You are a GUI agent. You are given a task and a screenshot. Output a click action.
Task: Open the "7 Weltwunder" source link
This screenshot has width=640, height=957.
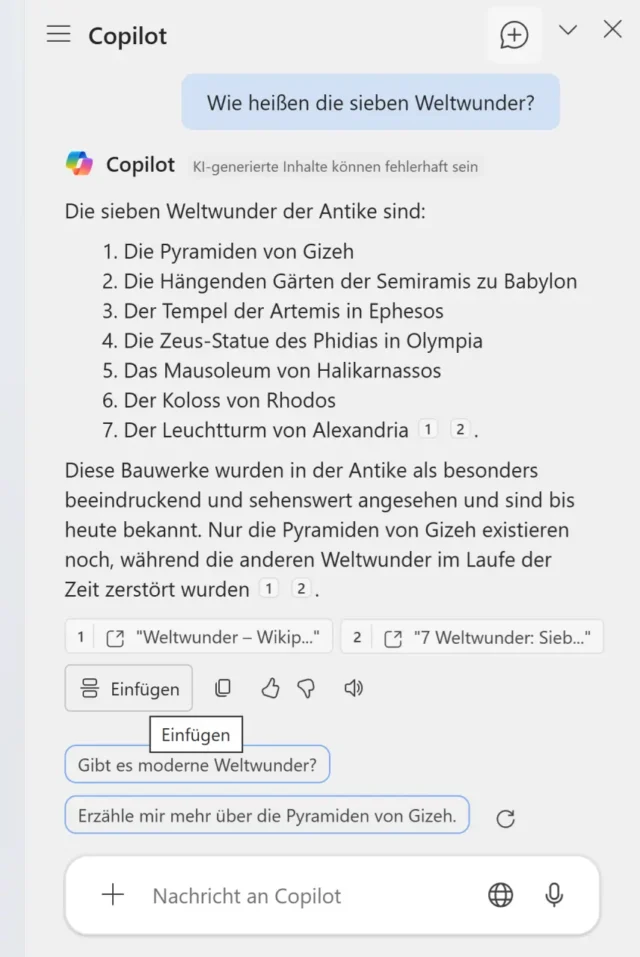pos(472,637)
